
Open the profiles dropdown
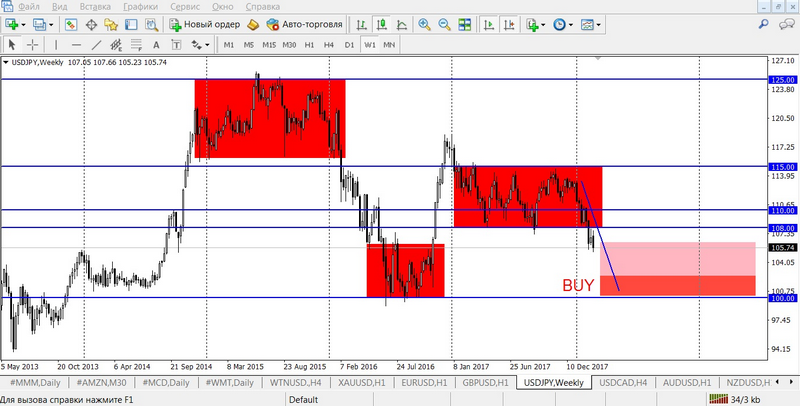[x=50, y=24]
